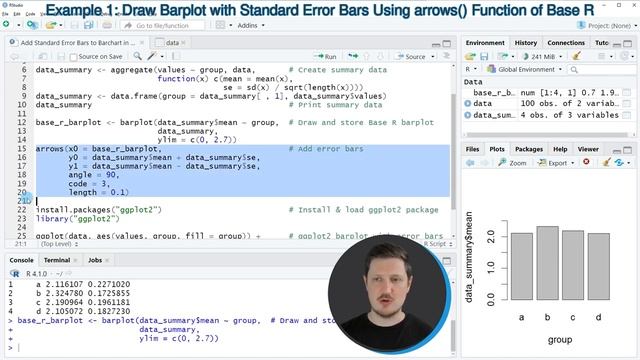The width and height of the screenshot is (640, 360).
Task: Click the Source button
Action: point(411,56)
